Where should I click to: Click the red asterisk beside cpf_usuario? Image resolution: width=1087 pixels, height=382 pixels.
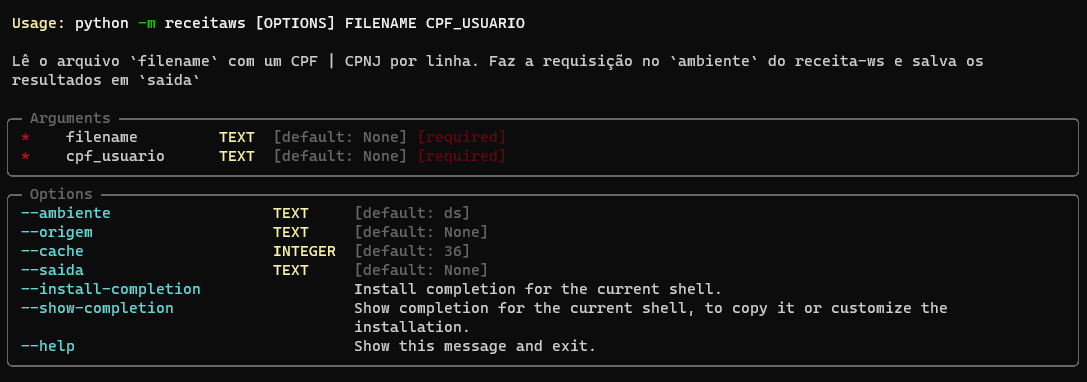pos(25,157)
